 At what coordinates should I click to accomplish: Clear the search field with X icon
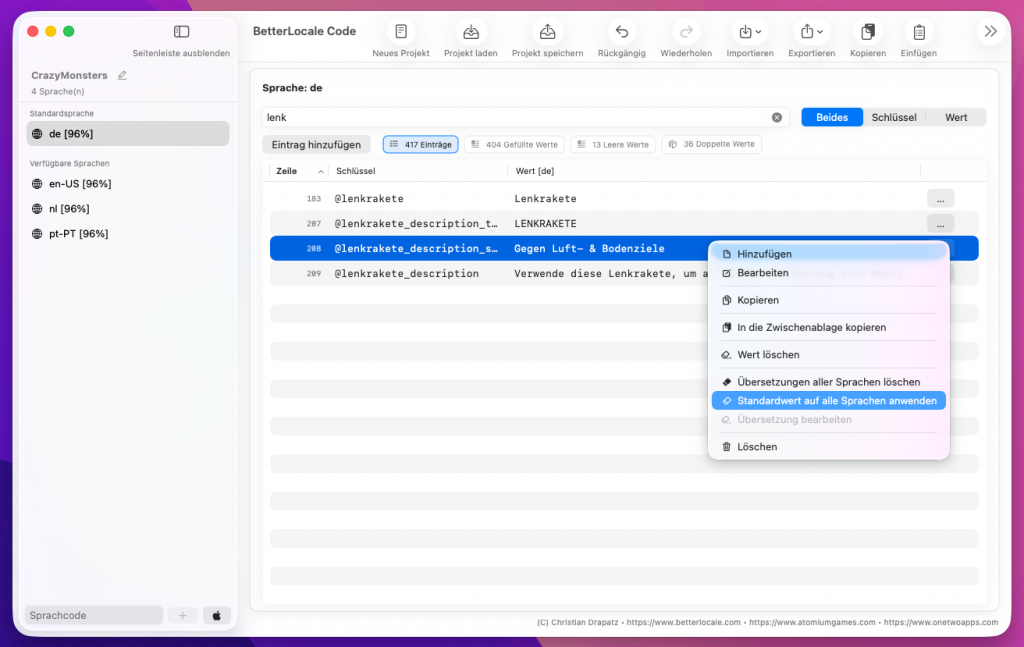tap(777, 117)
